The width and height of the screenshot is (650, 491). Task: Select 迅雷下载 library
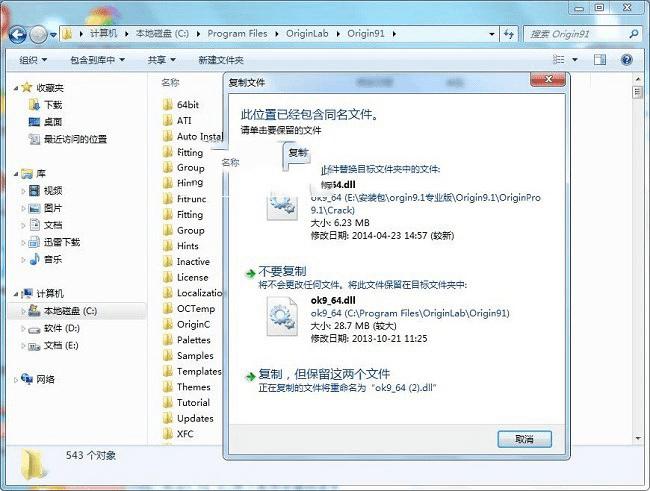tap(62, 242)
